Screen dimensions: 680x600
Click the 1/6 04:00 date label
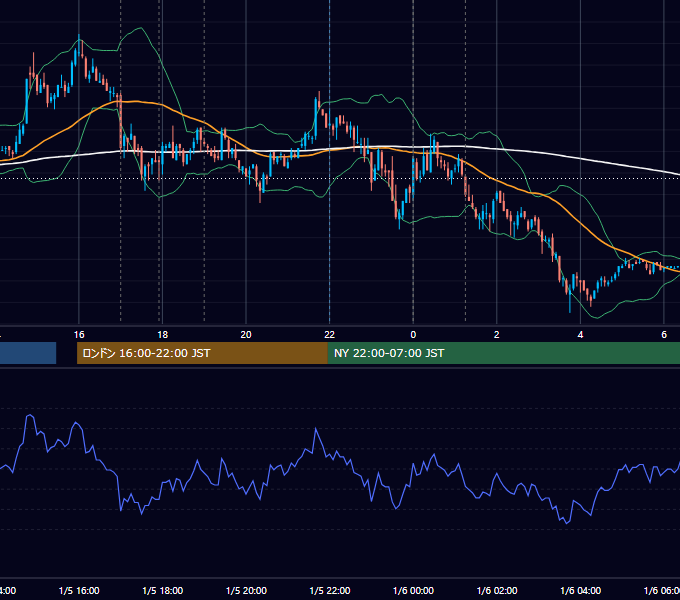581,590
